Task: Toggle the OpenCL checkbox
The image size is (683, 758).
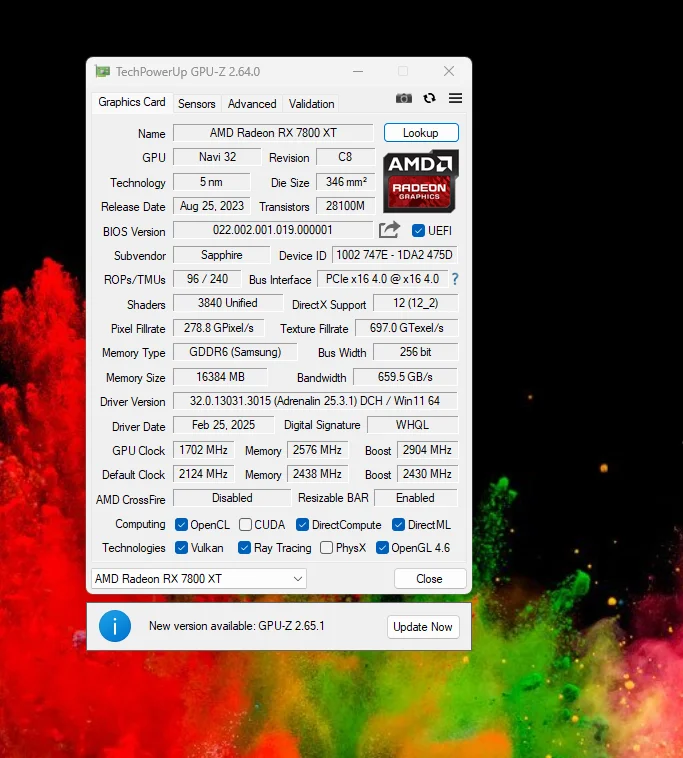Action: (181, 525)
